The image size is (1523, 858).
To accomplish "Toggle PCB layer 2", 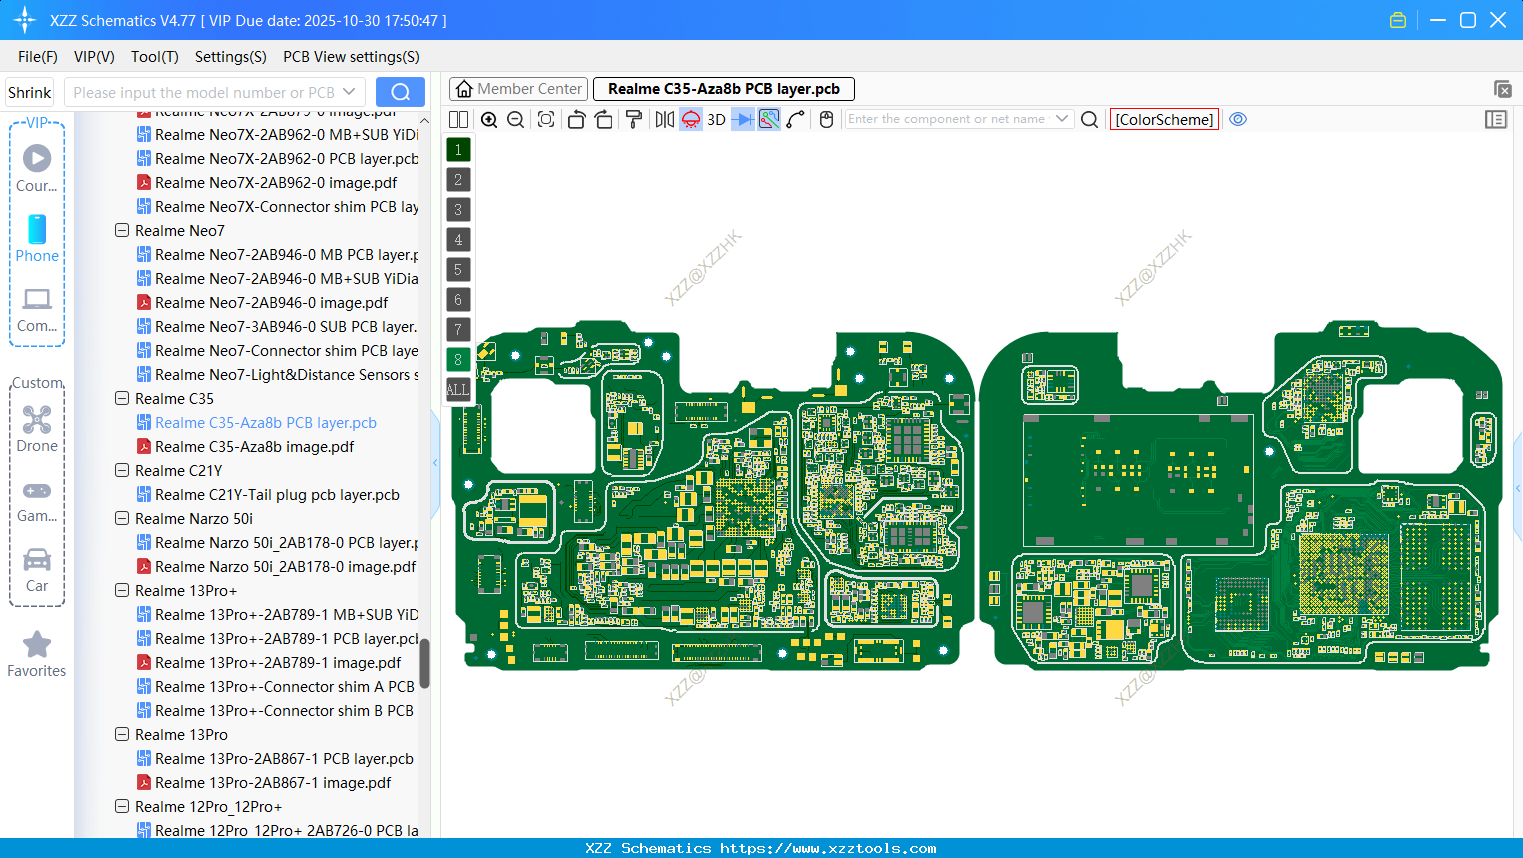I will 458,180.
